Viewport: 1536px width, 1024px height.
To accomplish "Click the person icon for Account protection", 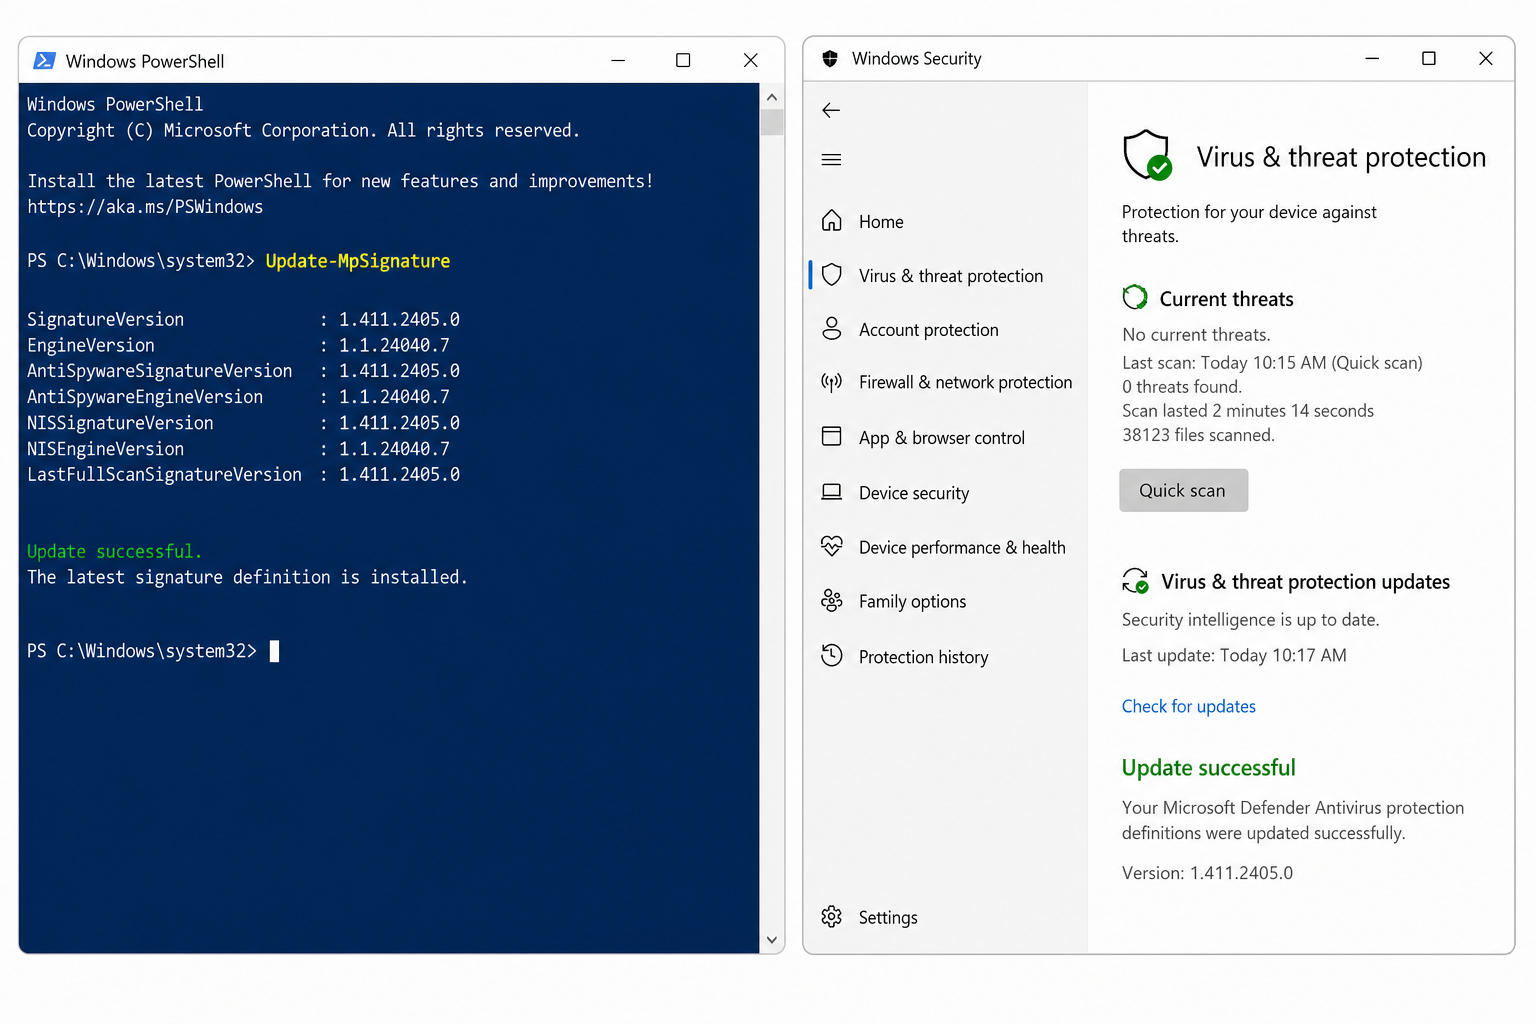I will pyautogui.click(x=832, y=329).
